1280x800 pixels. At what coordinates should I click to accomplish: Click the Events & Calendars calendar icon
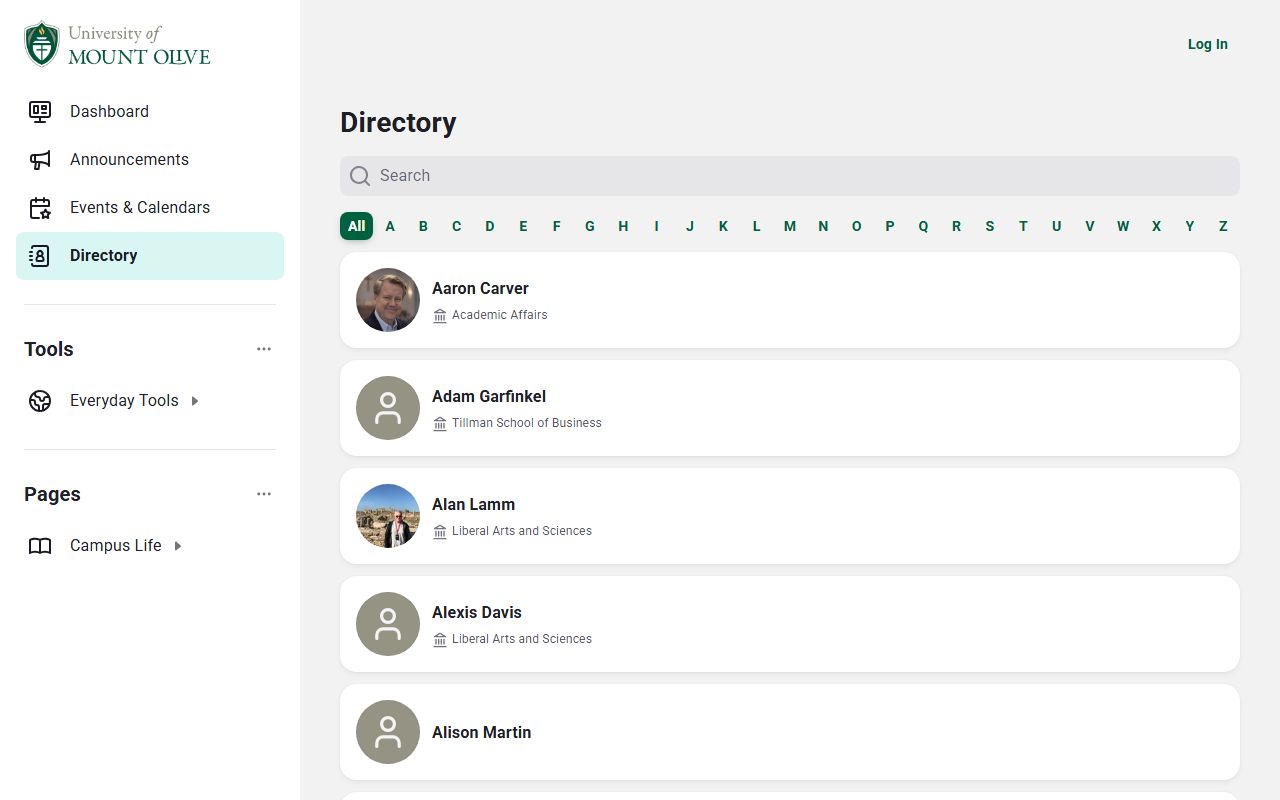tap(40, 207)
